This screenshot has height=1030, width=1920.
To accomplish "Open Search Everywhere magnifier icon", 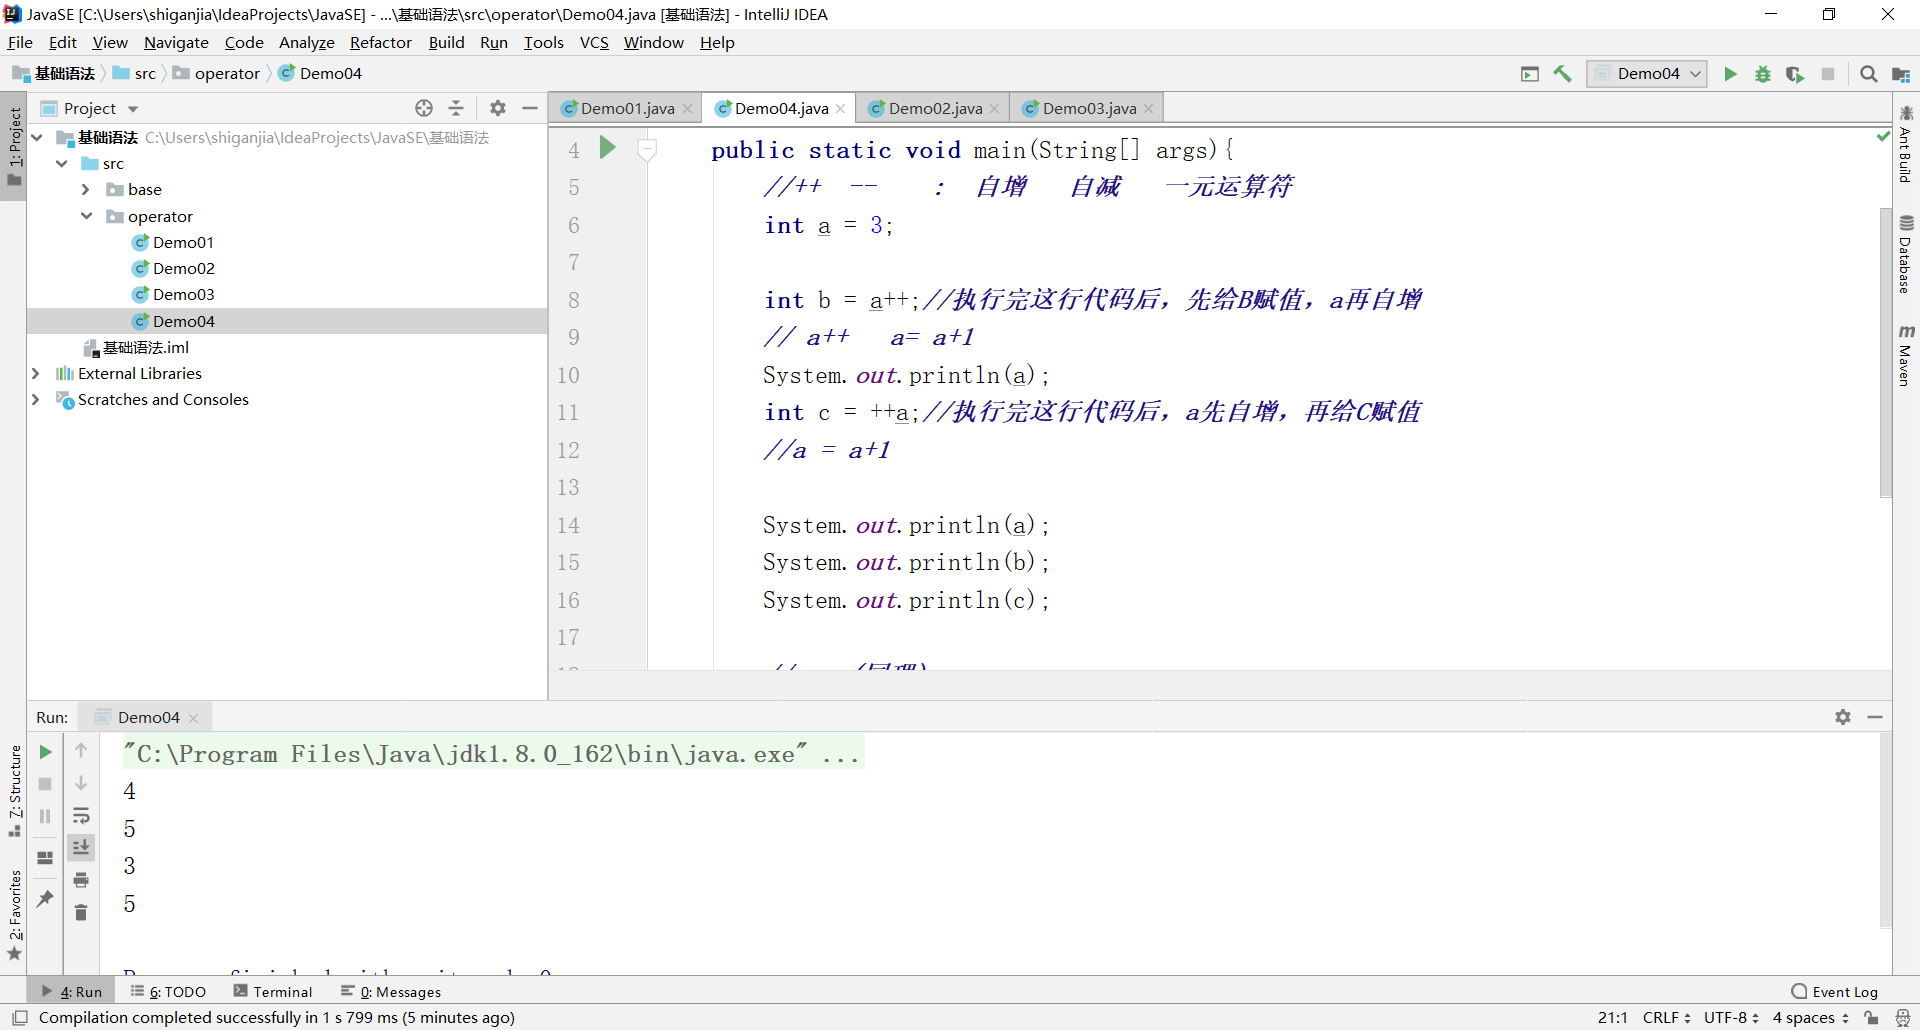I will click(1868, 74).
